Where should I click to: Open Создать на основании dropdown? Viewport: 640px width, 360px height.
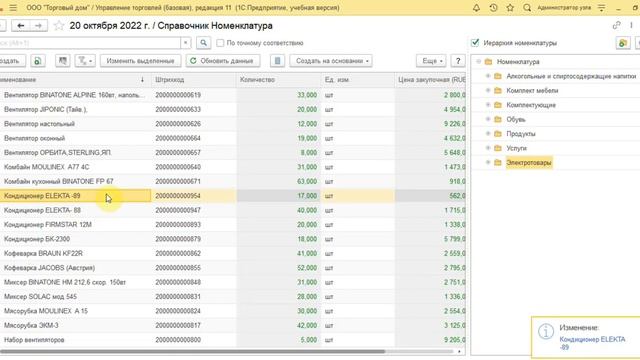coord(331,61)
